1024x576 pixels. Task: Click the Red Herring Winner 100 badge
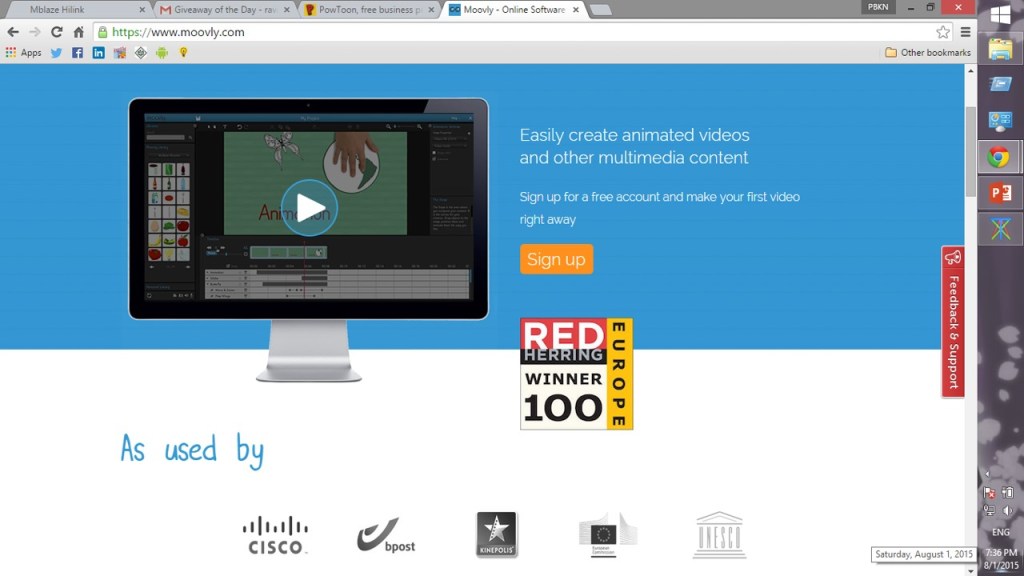coord(576,374)
